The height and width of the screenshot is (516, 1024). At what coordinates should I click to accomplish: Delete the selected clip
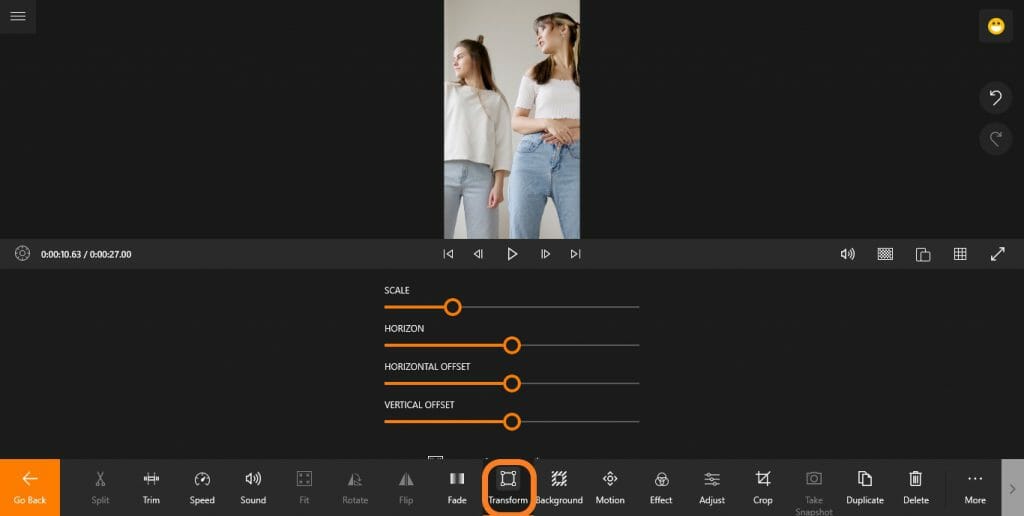916,488
